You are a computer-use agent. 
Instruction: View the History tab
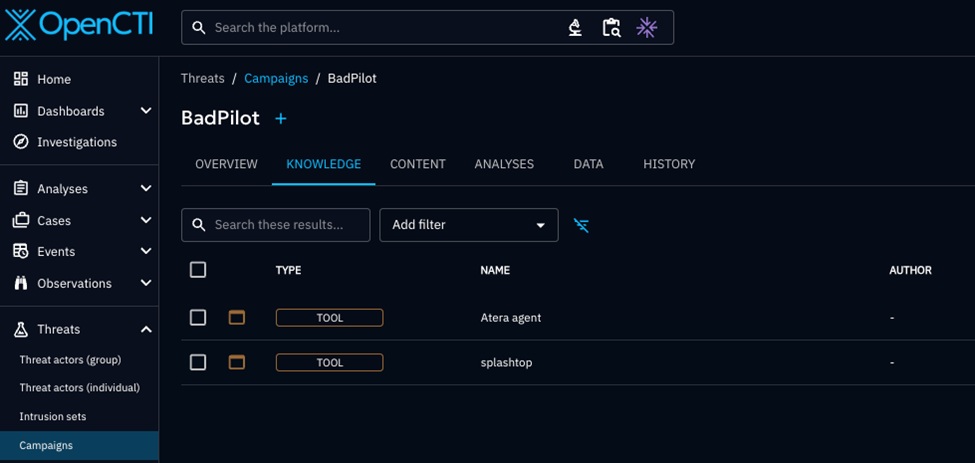click(x=669, y=164)
